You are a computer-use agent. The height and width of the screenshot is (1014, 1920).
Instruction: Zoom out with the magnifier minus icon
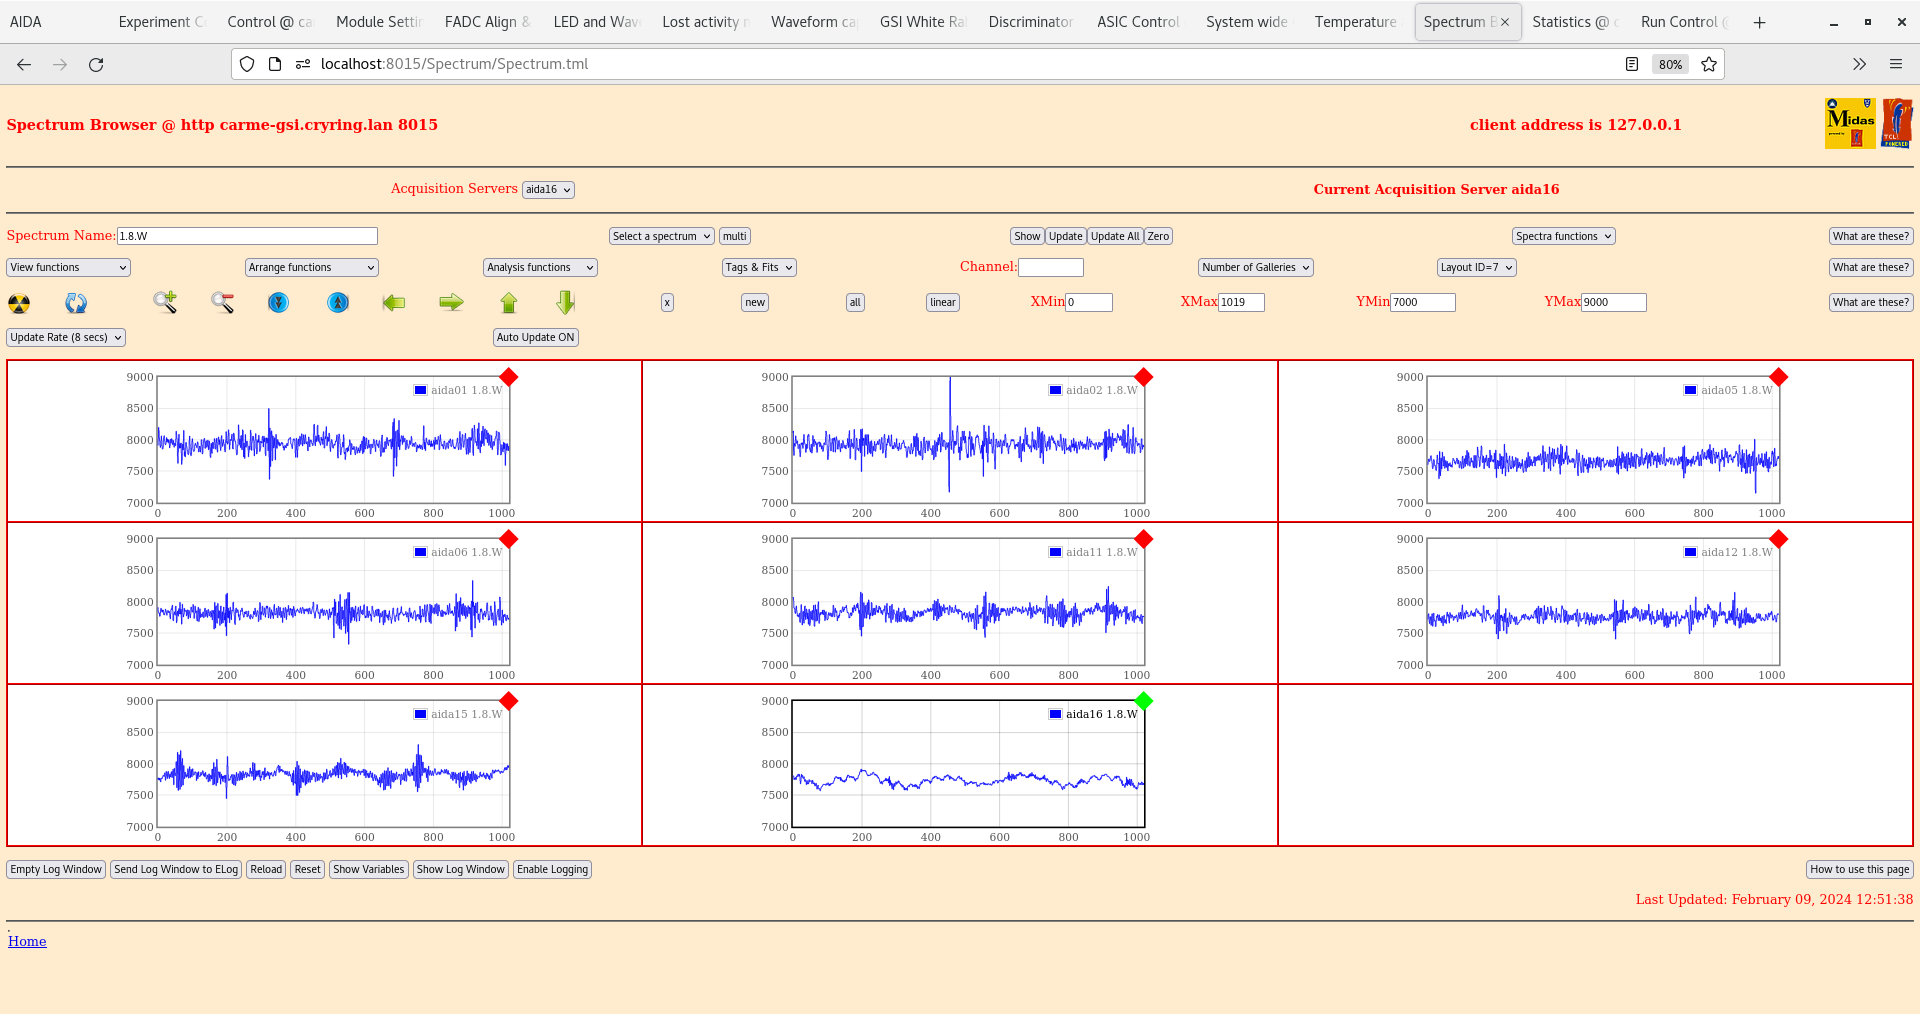(222, 302)
